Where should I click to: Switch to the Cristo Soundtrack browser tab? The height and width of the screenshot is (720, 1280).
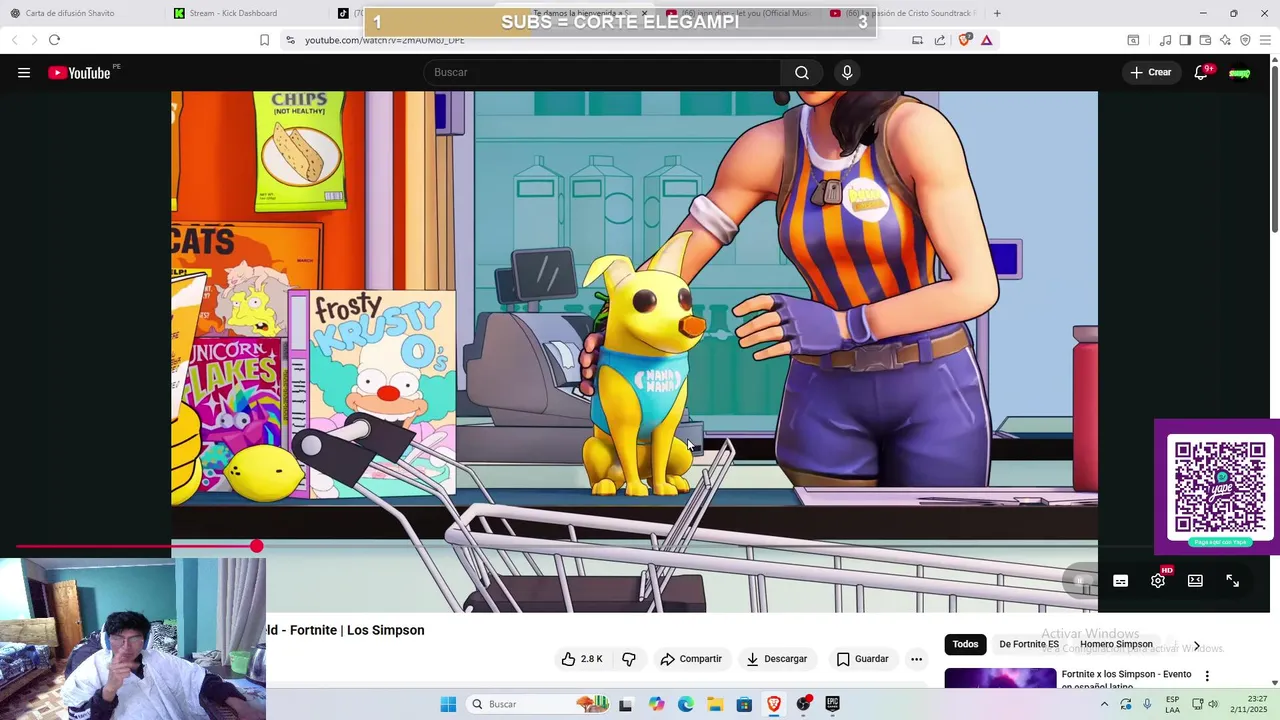click(905, 13)
